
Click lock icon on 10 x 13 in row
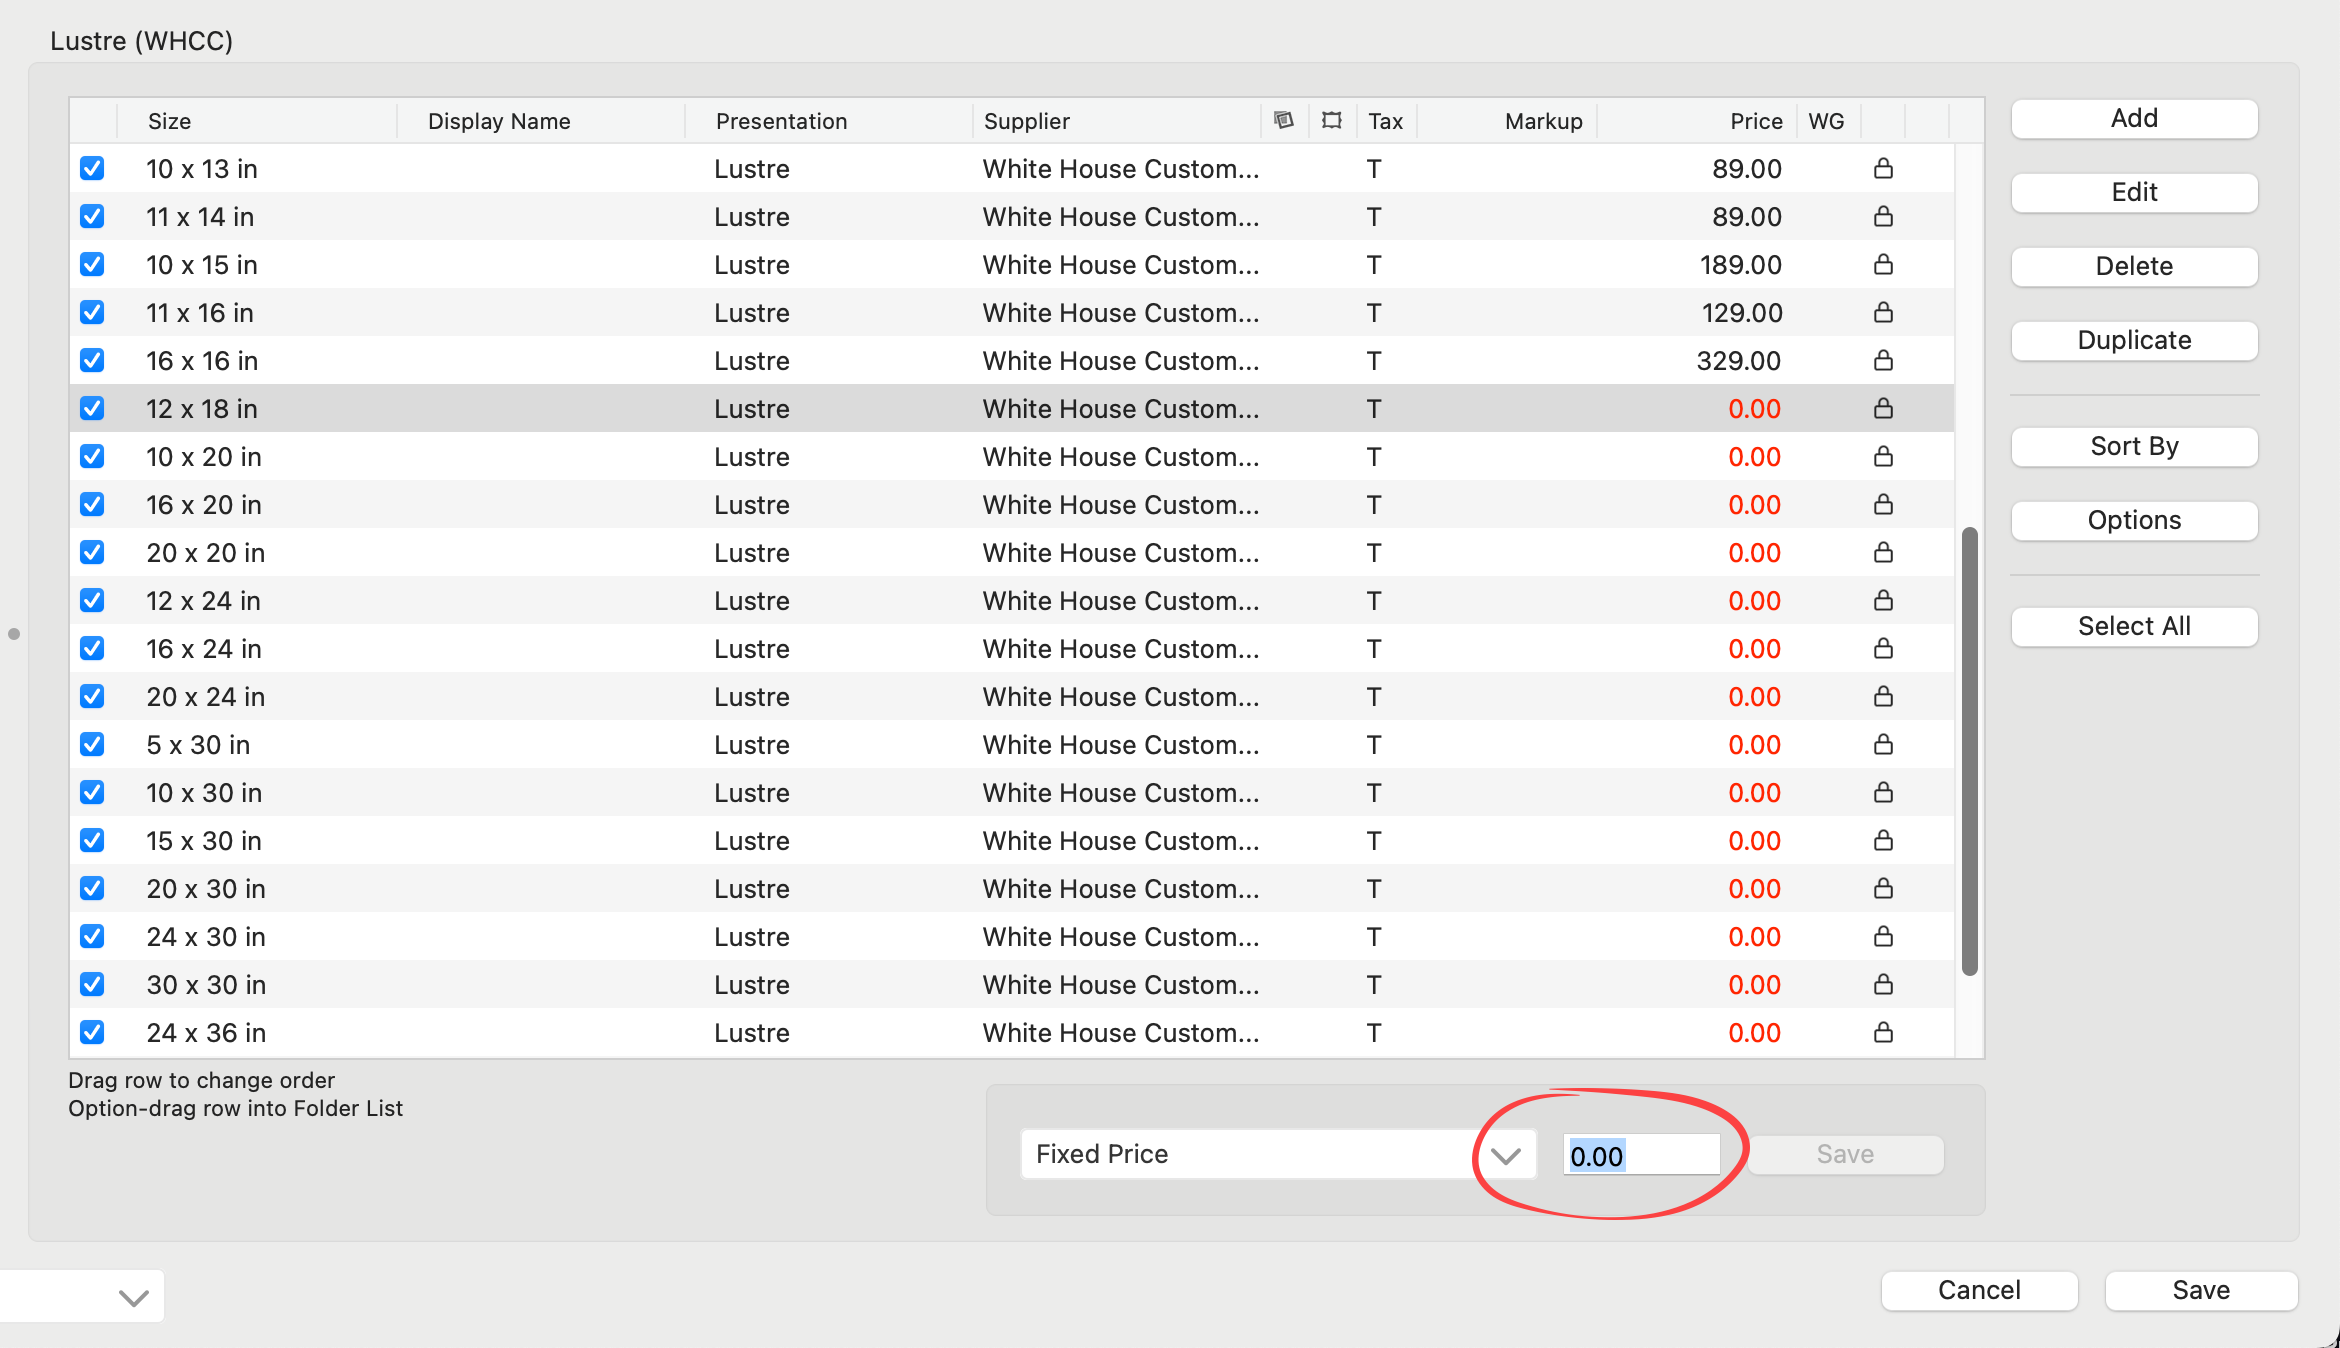pyautogui.click(x=1883, y=168)
